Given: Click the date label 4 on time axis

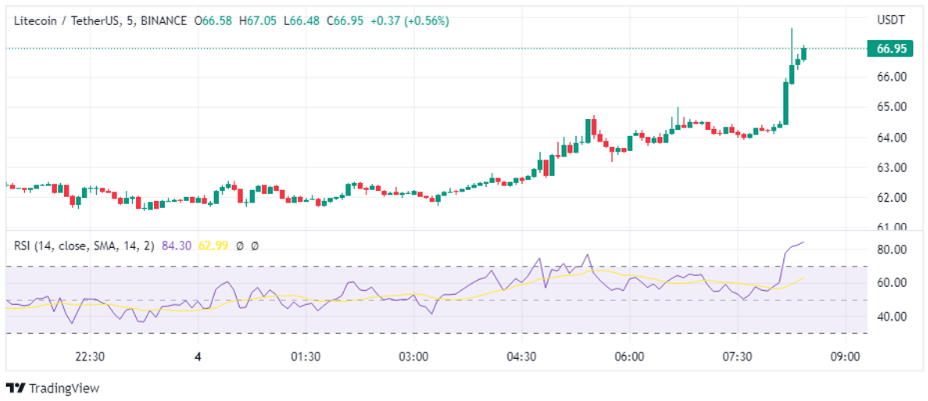Looking at the screenshot, I should [x=198, y=357].
